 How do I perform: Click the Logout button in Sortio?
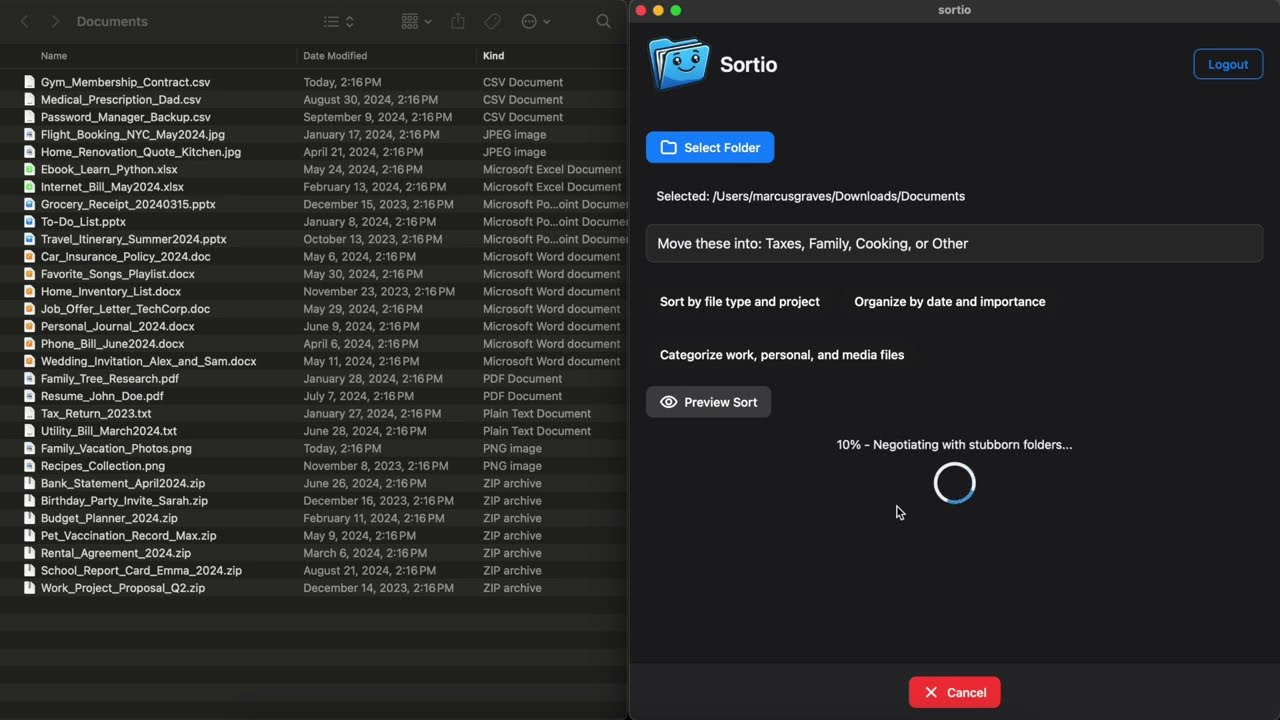click(x=1228, y=64)
